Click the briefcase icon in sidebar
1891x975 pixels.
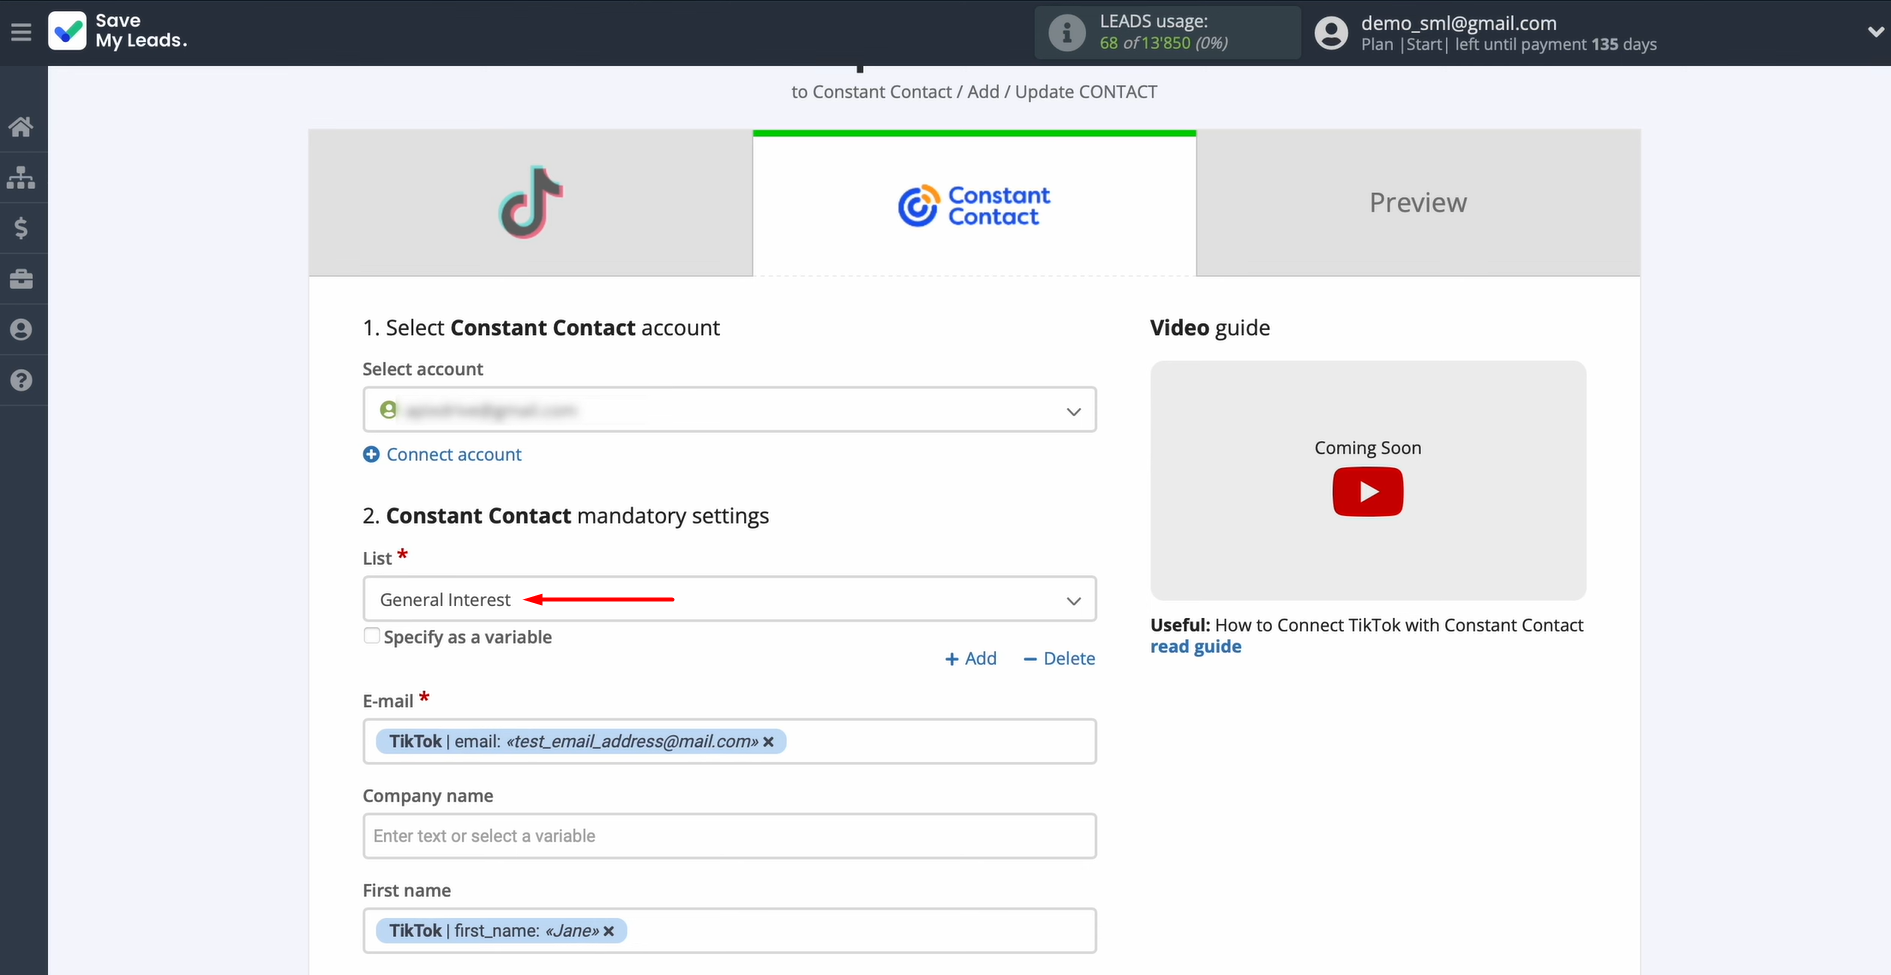click(x=21, y=280)
